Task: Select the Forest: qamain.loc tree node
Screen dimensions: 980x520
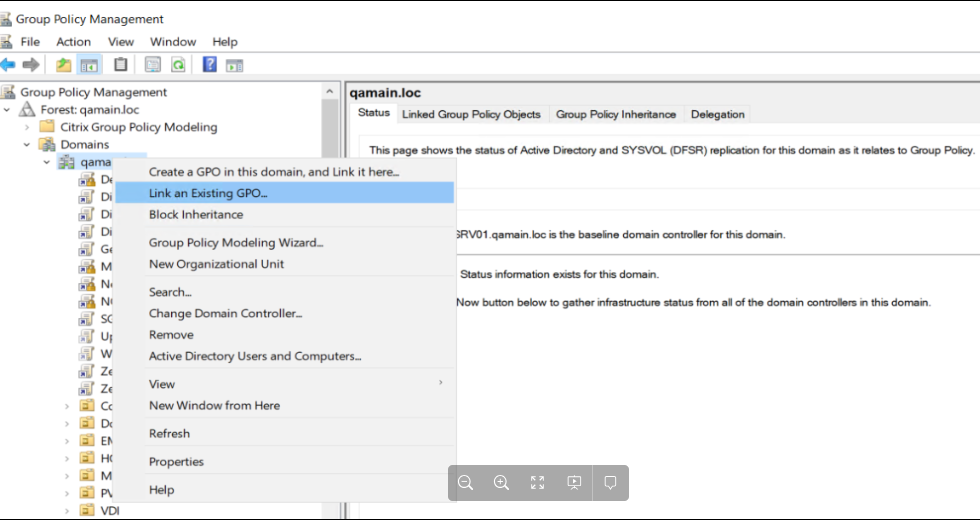Action: point(90,109)
